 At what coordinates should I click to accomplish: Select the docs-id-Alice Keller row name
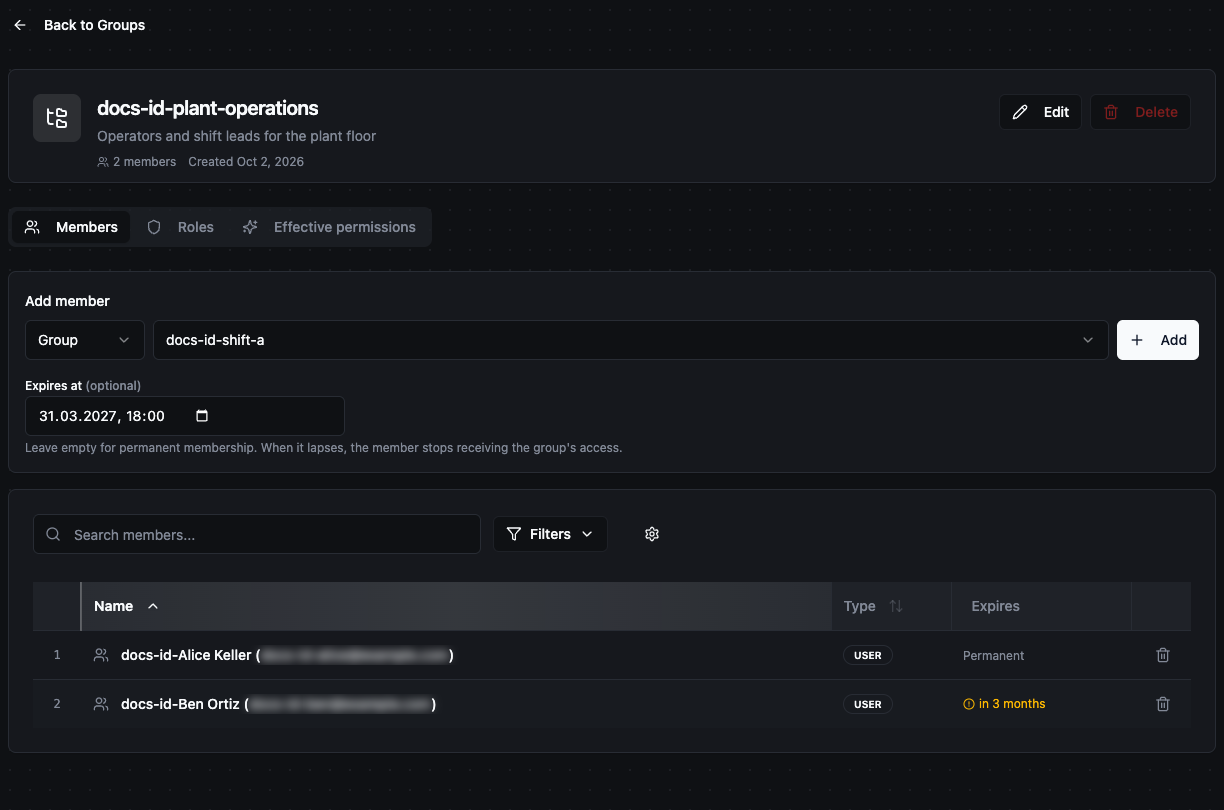[287, 655]
